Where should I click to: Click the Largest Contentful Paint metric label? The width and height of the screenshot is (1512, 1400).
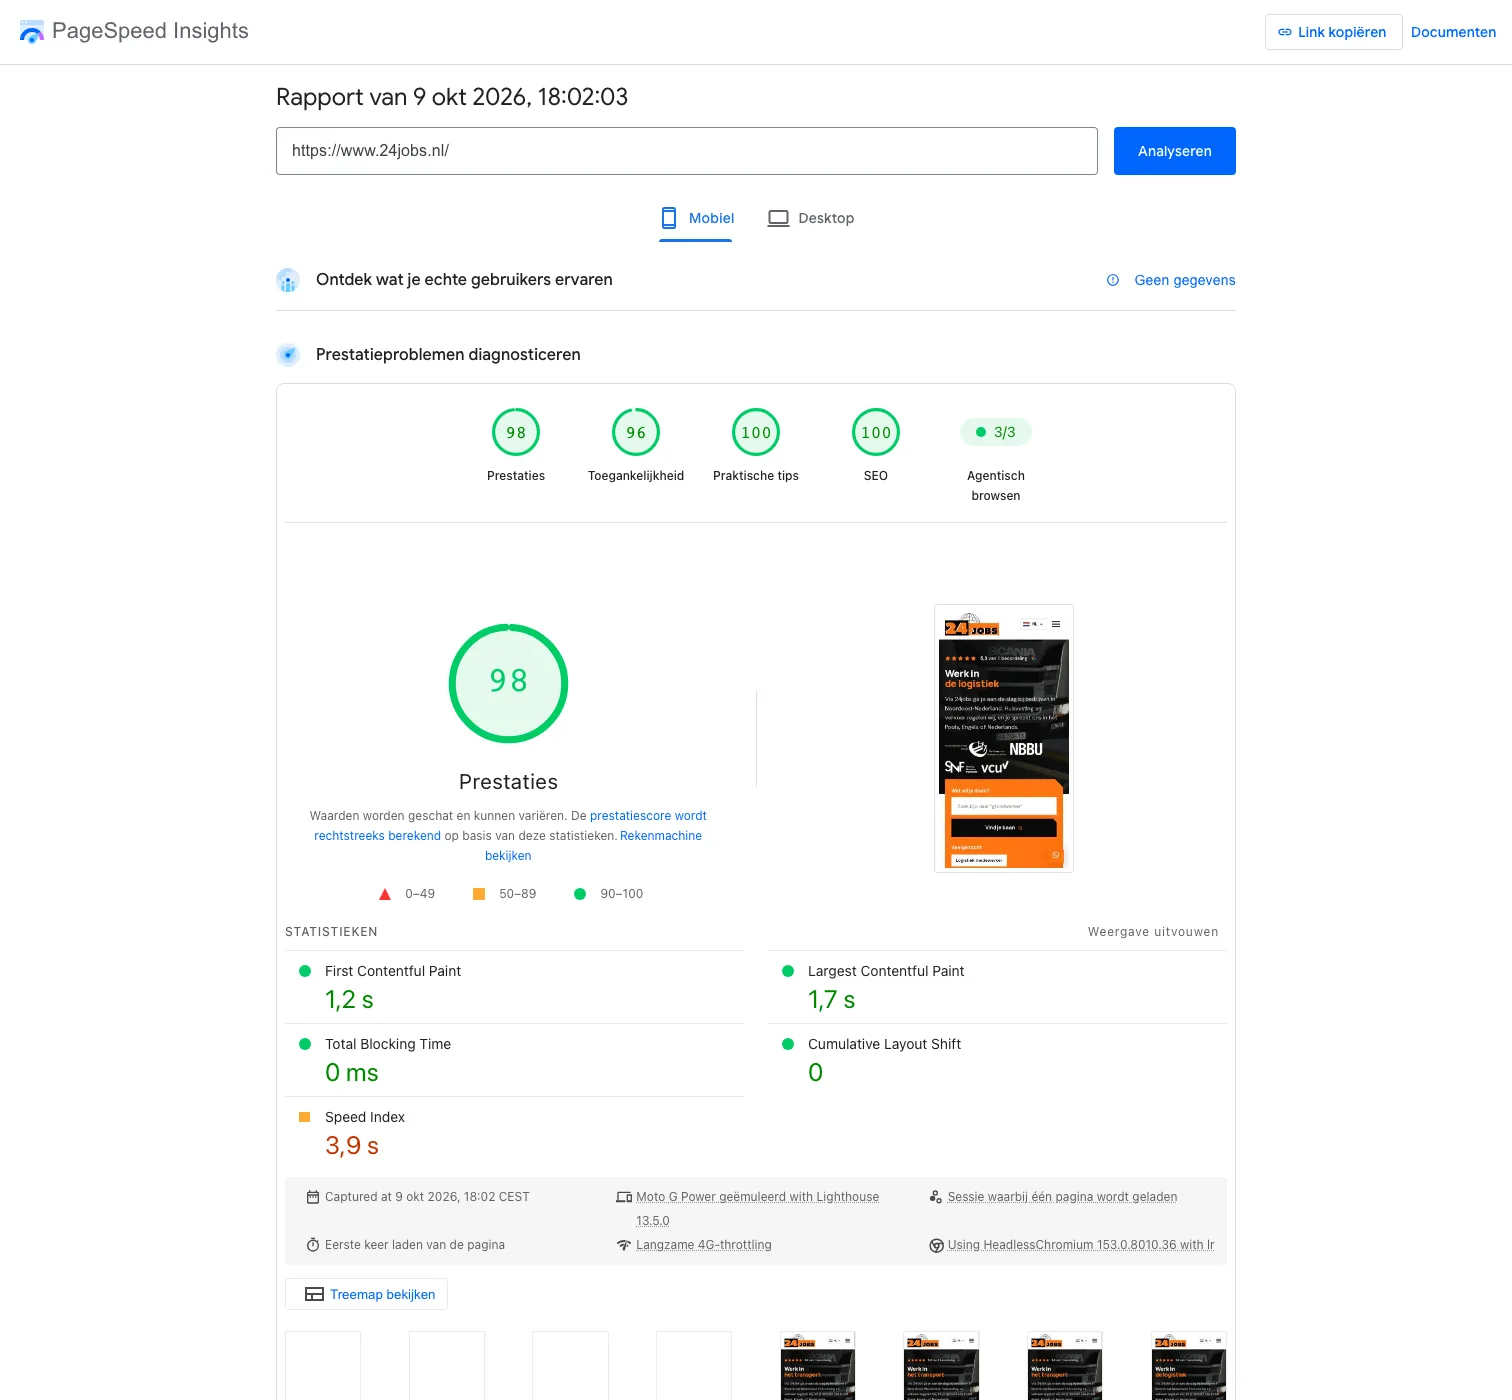pyautogui.click(x=886, y=971)
